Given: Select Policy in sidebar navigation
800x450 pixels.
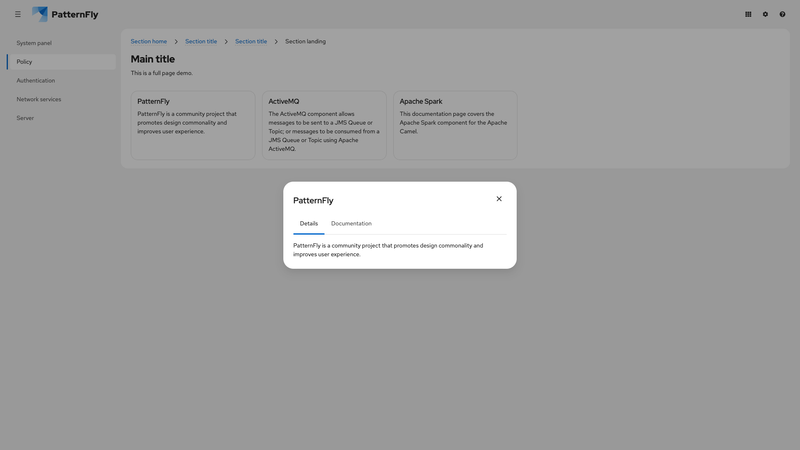Looking at the screenshot, I should [61, 62].
